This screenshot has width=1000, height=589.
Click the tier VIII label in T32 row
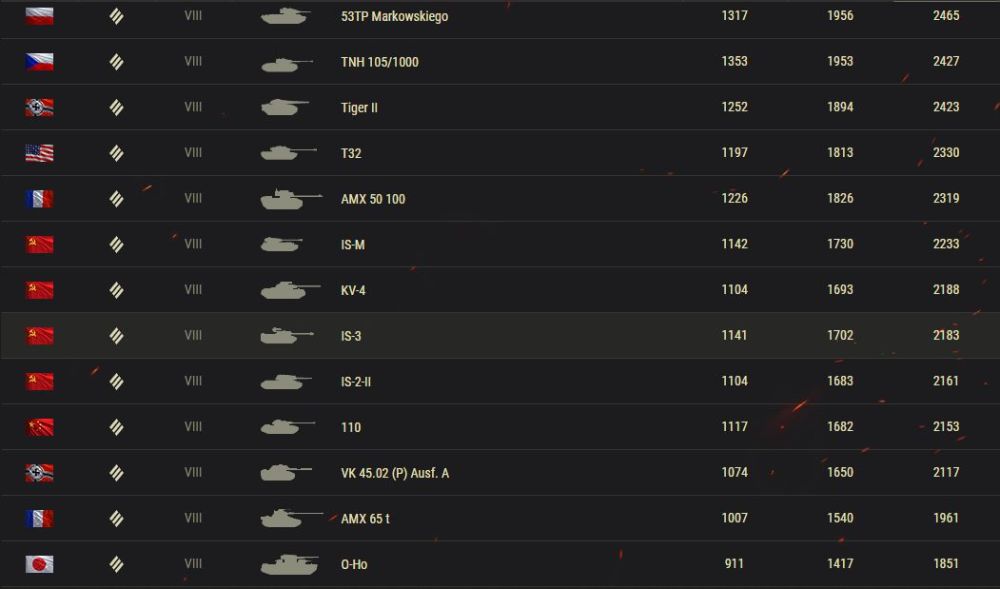coord(193,152)
